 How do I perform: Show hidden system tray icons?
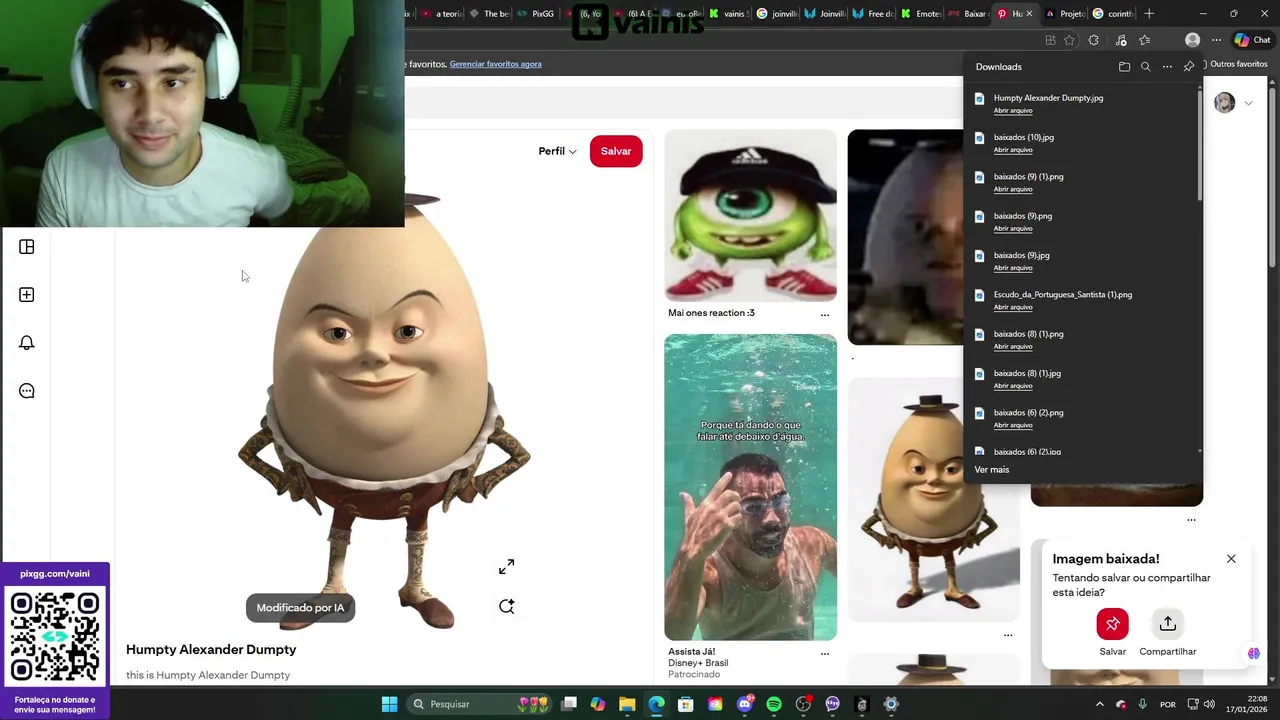tap(1099, 704)
